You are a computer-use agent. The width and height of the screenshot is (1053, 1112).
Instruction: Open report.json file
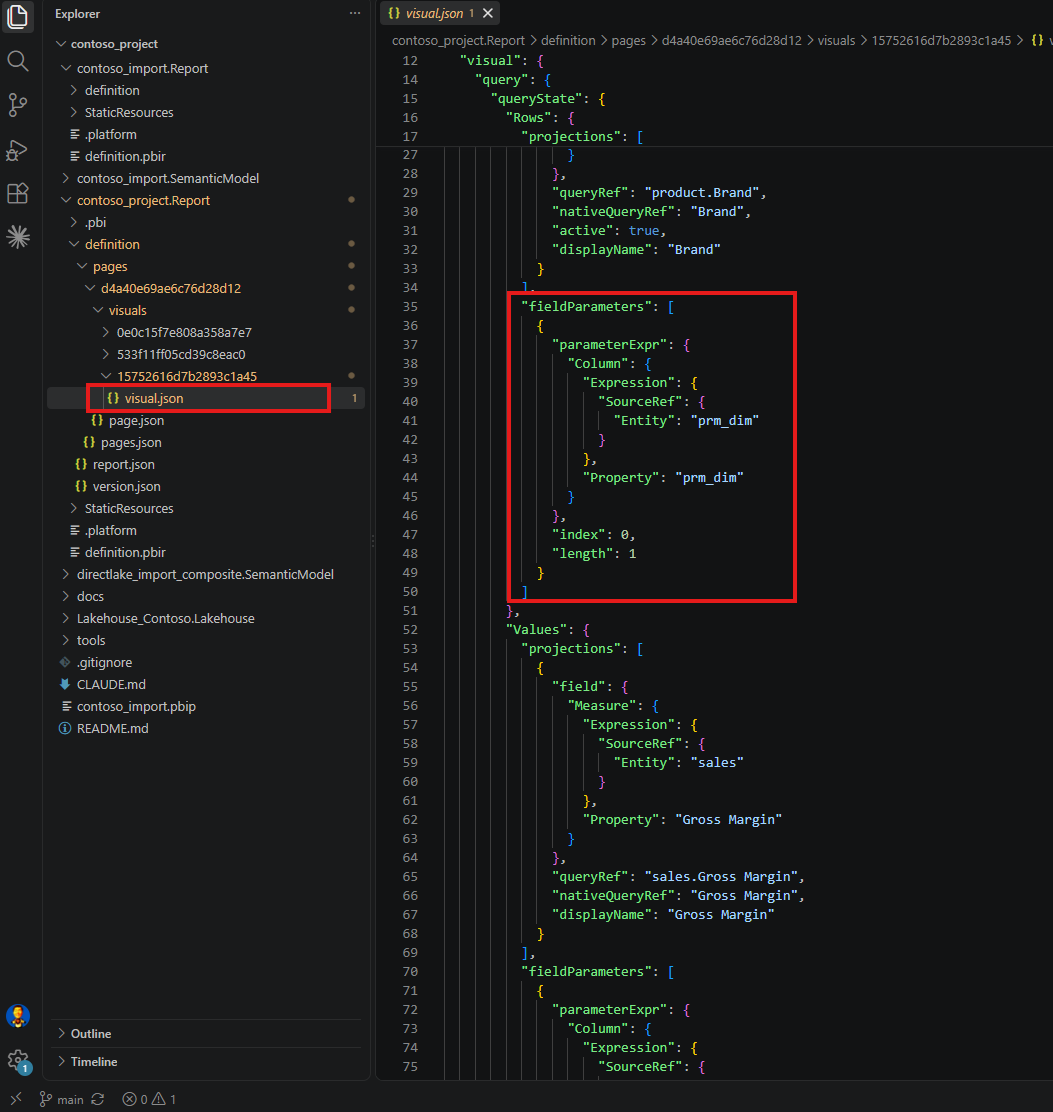click(123, 465)
